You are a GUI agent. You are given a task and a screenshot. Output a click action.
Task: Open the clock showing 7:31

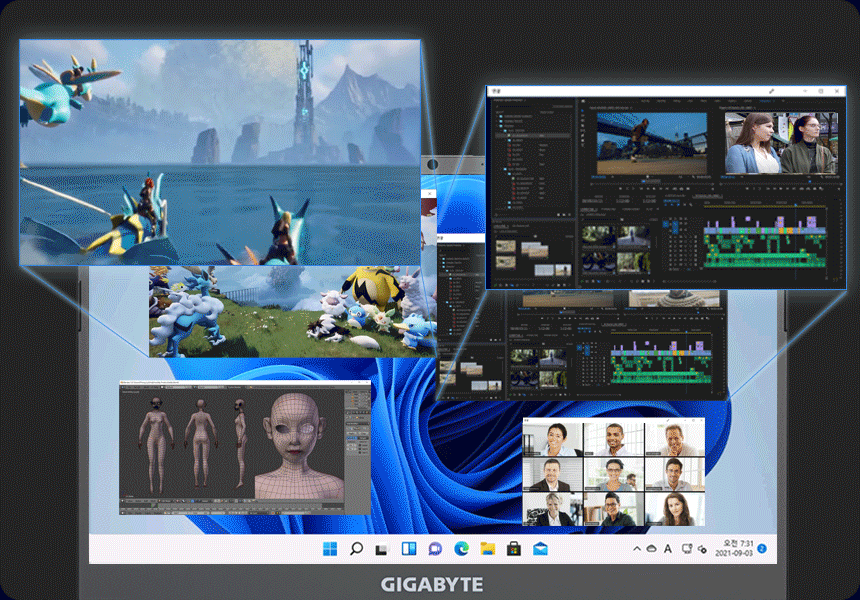pos(734,548)
